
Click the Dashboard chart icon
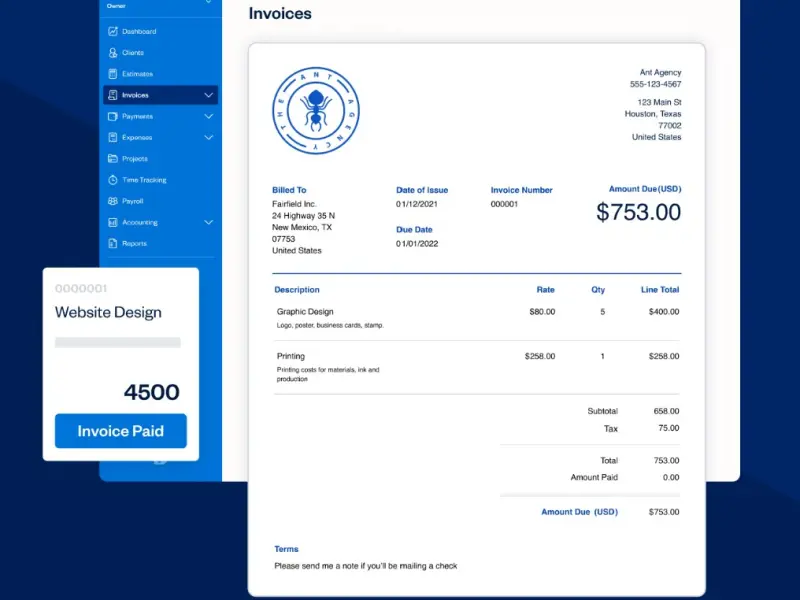(113, 32)
